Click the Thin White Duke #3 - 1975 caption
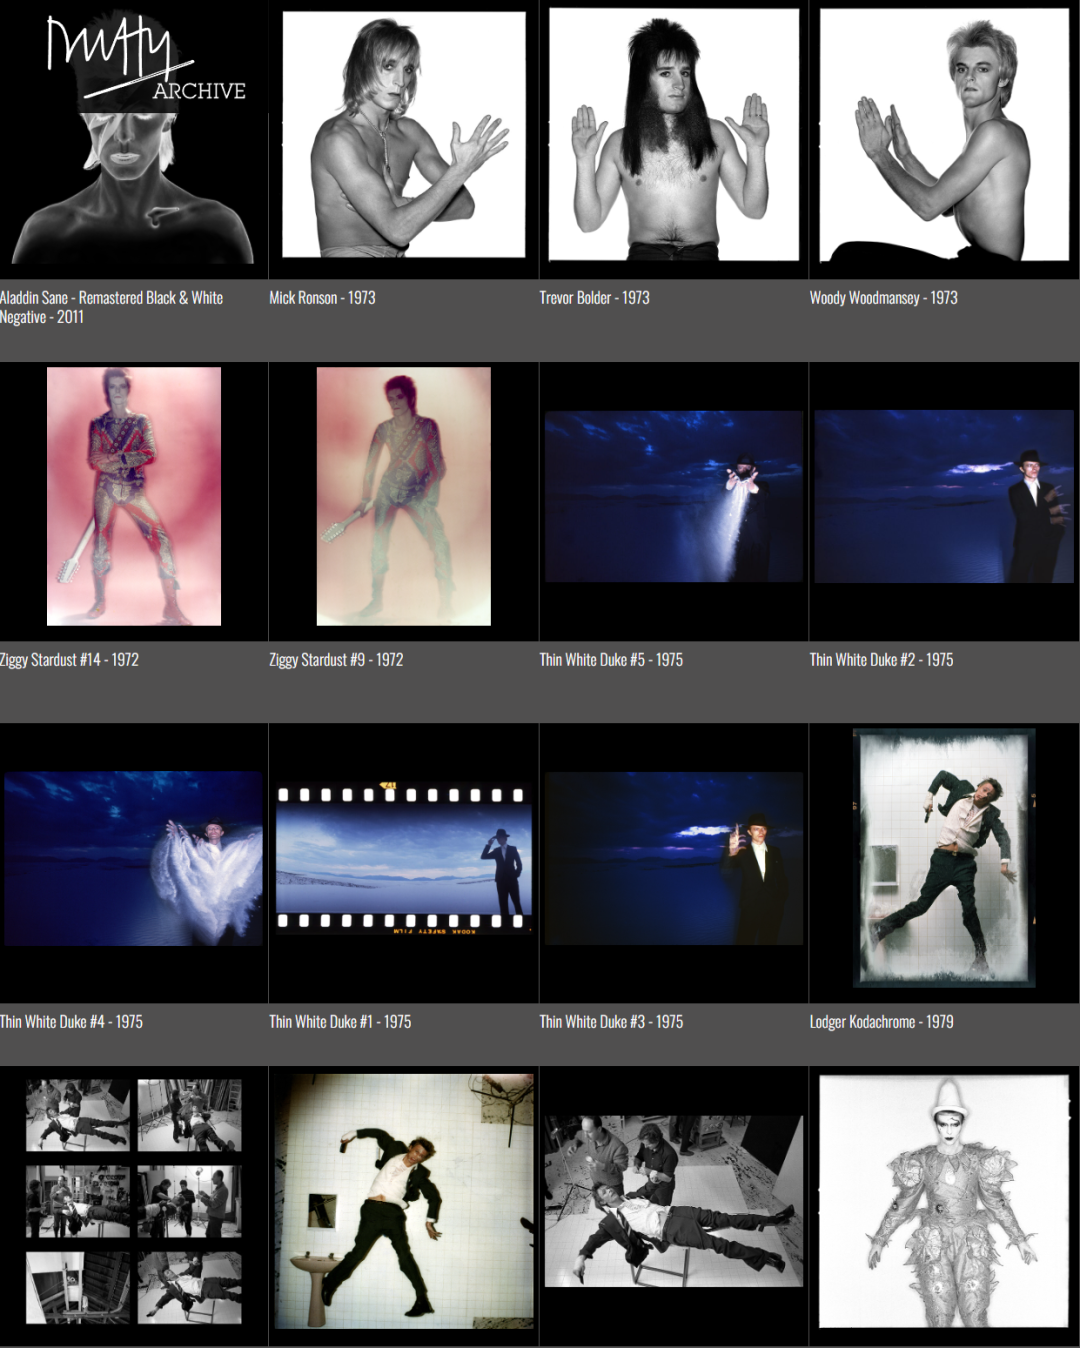Screen dimensions: 1080x1348 (x=611, y=1022)
